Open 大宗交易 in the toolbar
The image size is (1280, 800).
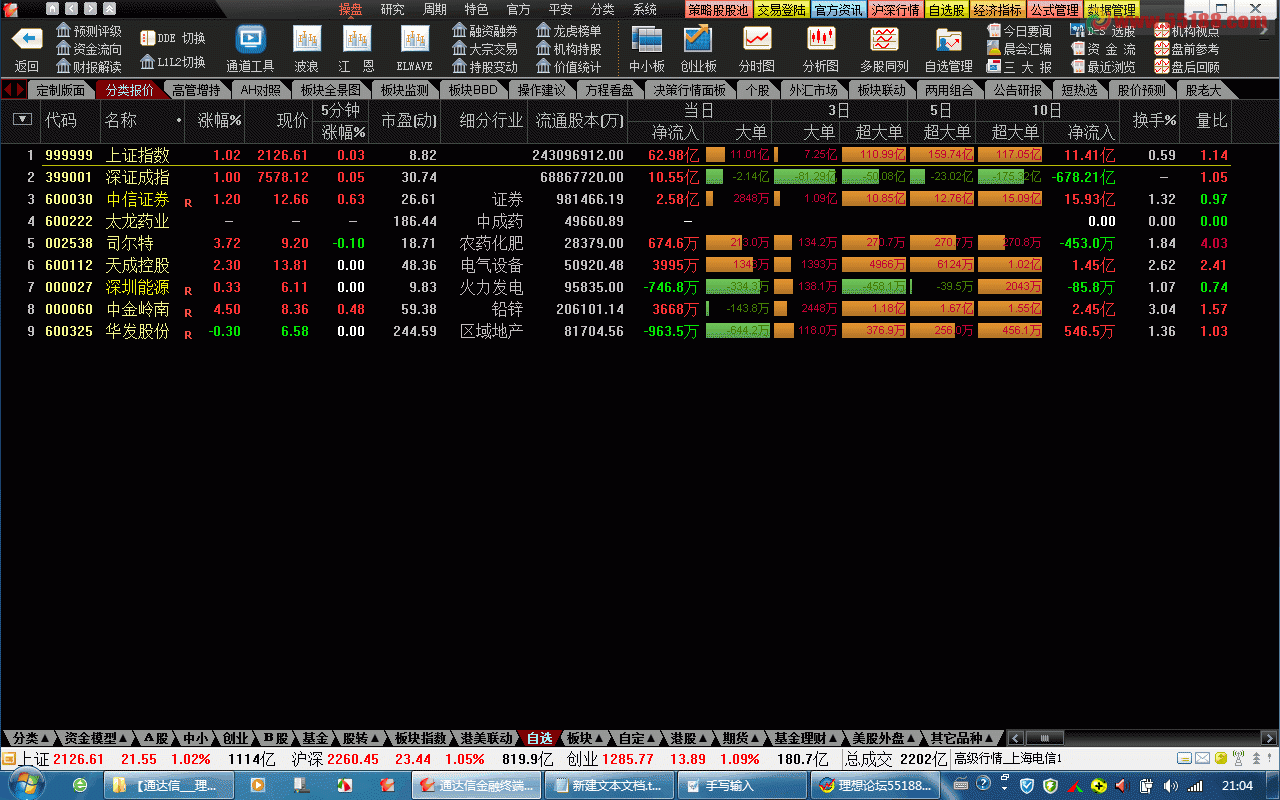pyautogui.click(x=485, y=49)
